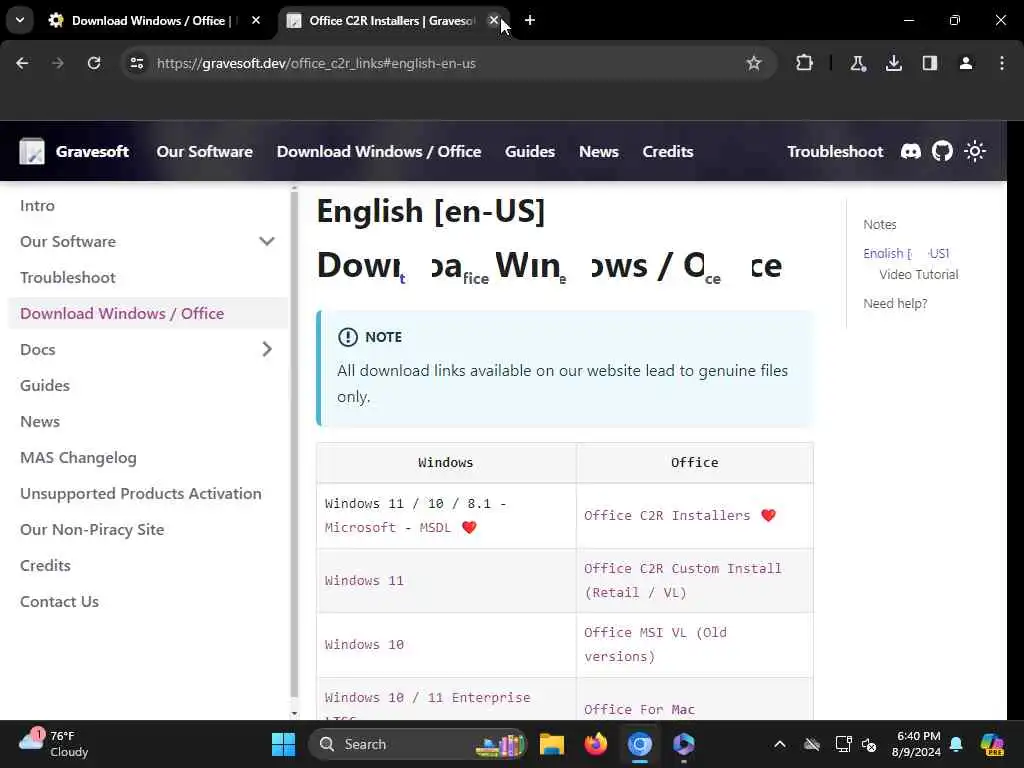The image size is (1024, 768).
Task: Open the GitHub repository icon
Action: click(942, 152)
